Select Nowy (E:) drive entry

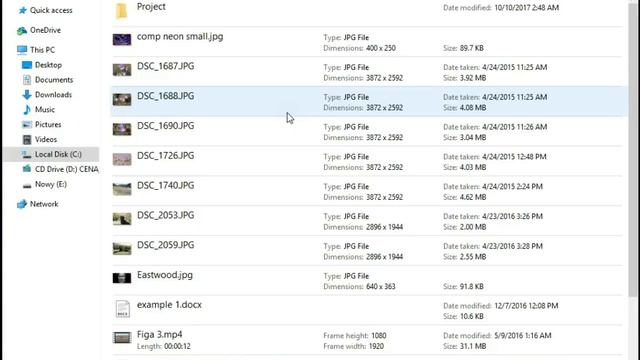(51, 184)
